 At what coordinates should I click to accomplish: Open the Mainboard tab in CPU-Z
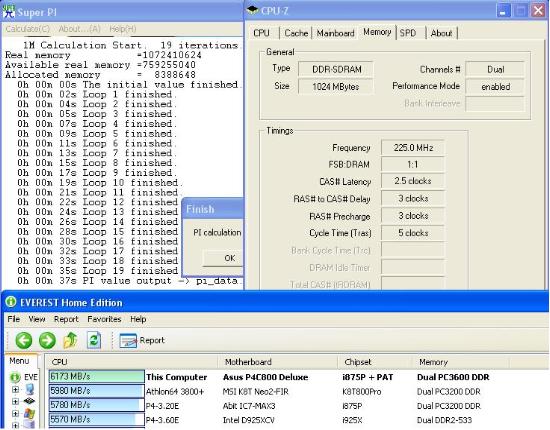point(335,33)
